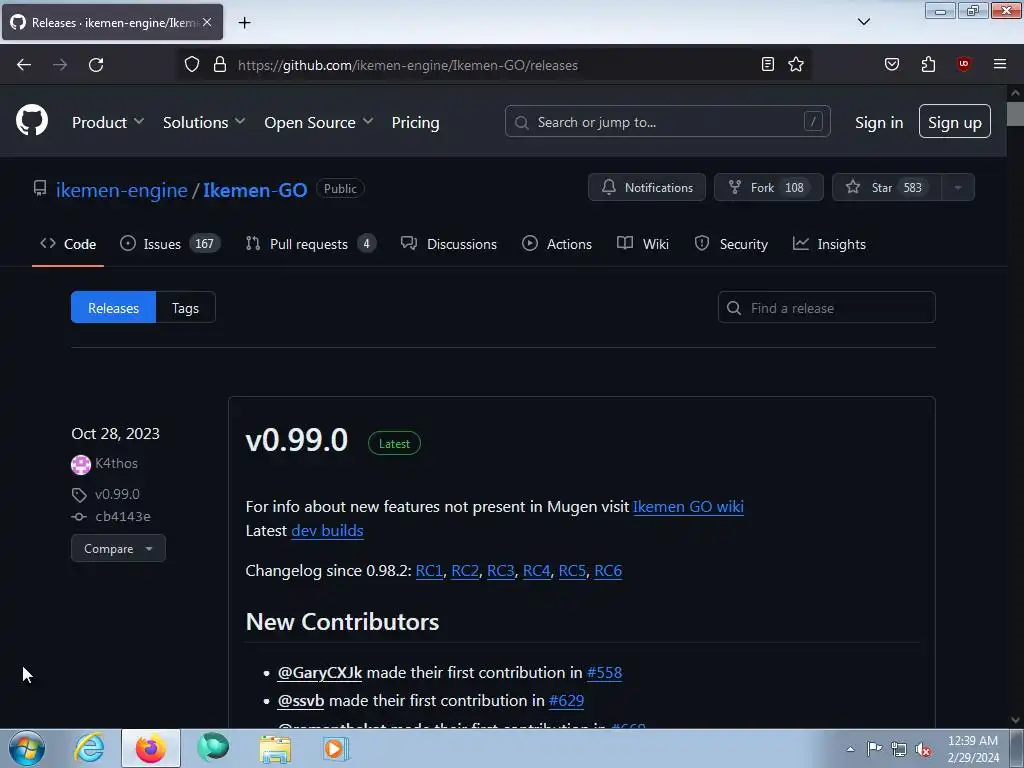1024x768 pixels.
Task: List all tabs chevron in tab bar
Action: [x=863, y=22]
